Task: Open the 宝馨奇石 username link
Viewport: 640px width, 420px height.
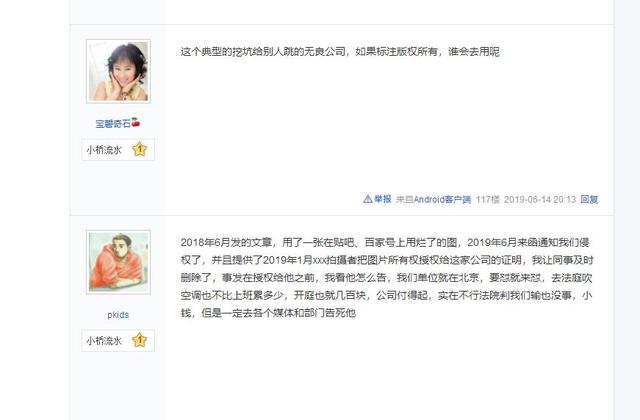Action: 113,123
